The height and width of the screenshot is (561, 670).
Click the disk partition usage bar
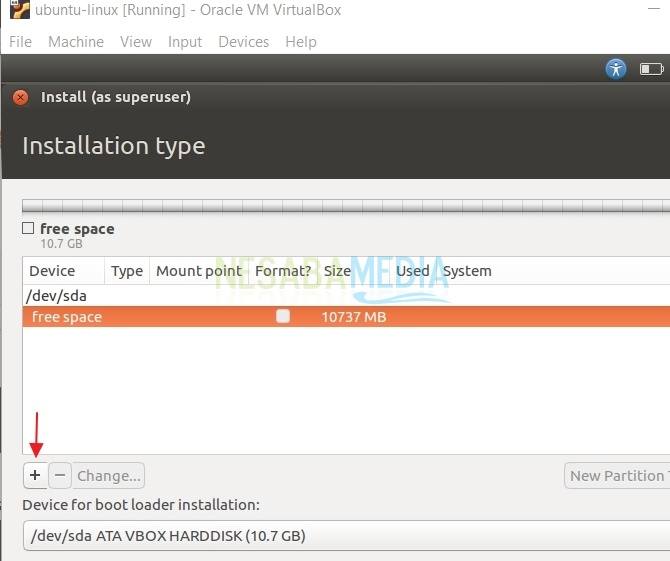[346, 206]
